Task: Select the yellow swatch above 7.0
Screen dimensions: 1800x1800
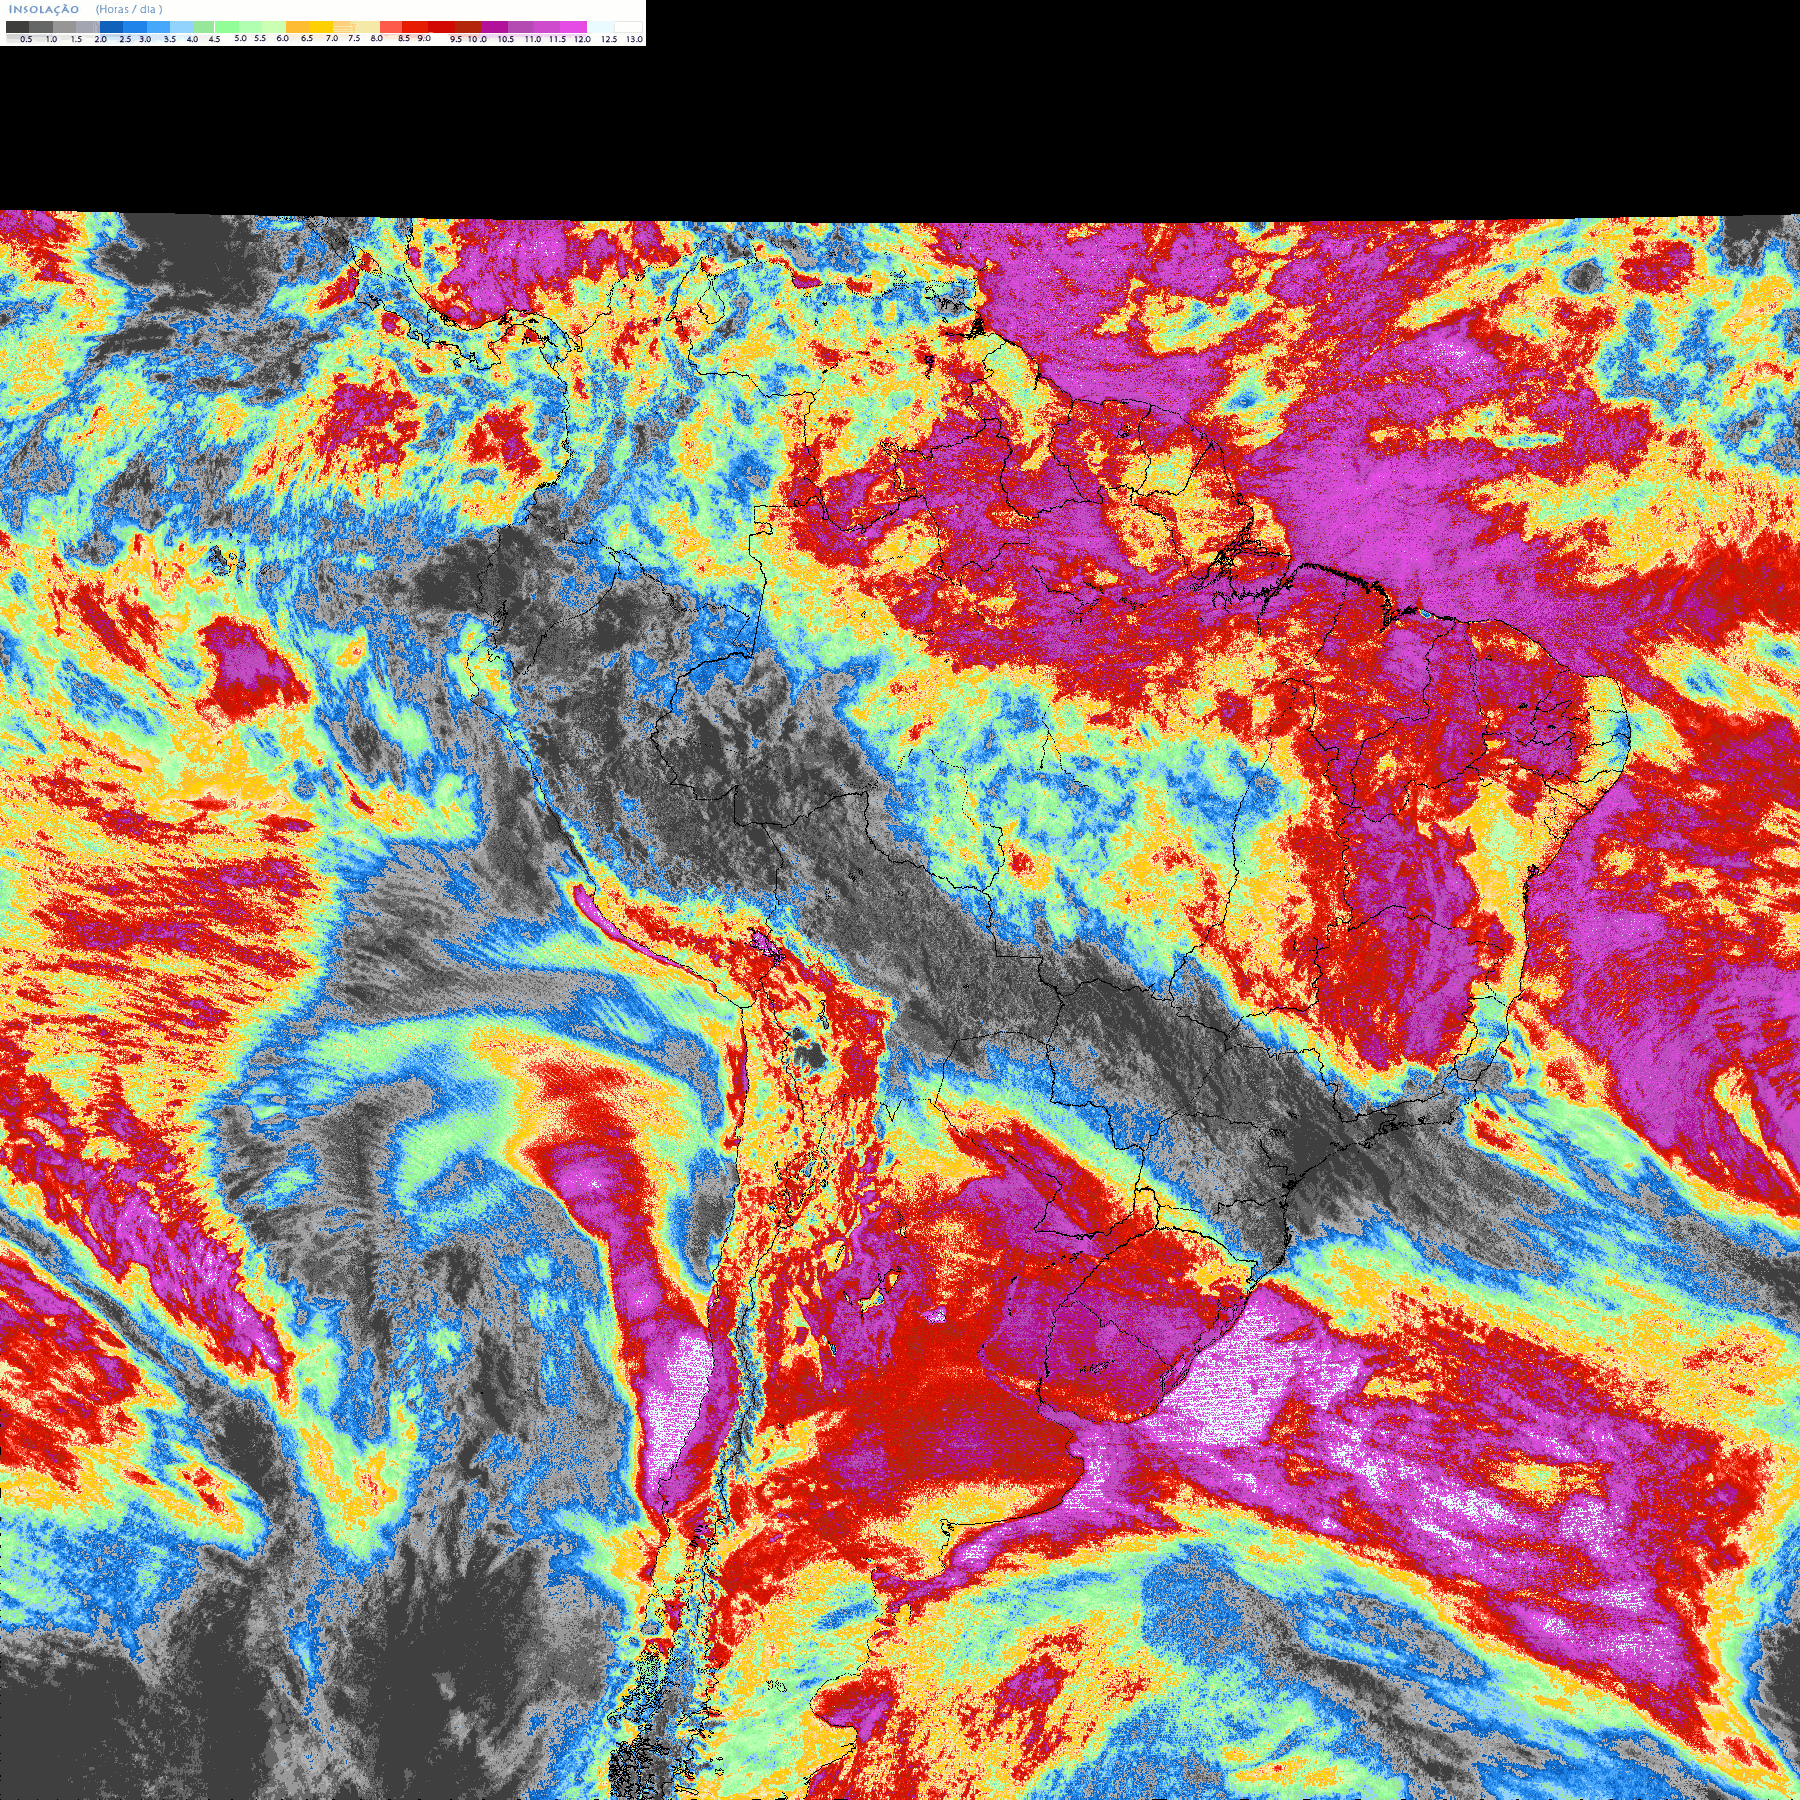Action: (x=321, y=27)
